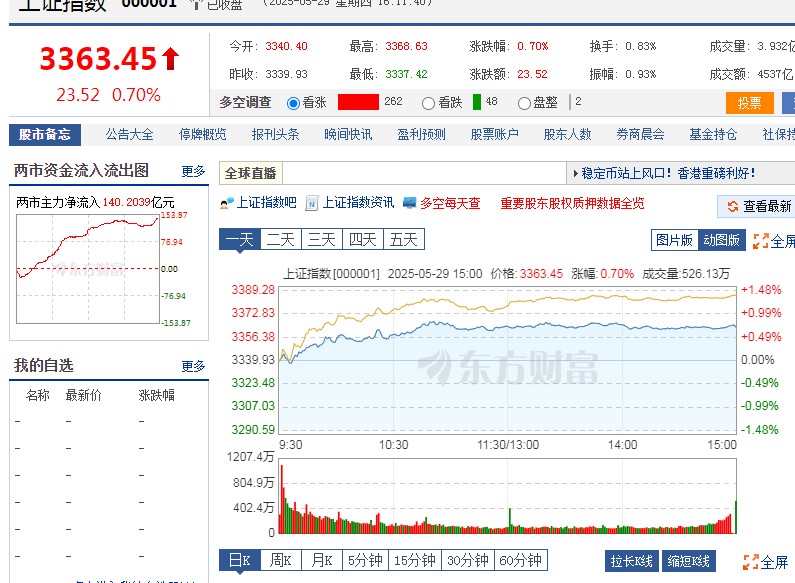
Task: Open 多空每天查 link
Action: [x=450, y=203]
